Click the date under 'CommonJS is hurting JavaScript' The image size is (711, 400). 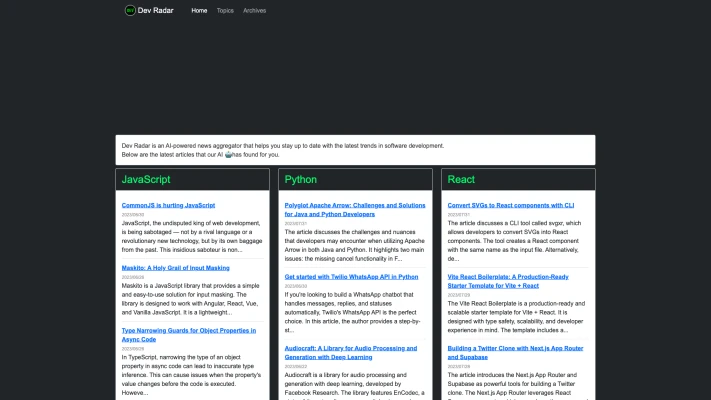[x=133, y=215]
